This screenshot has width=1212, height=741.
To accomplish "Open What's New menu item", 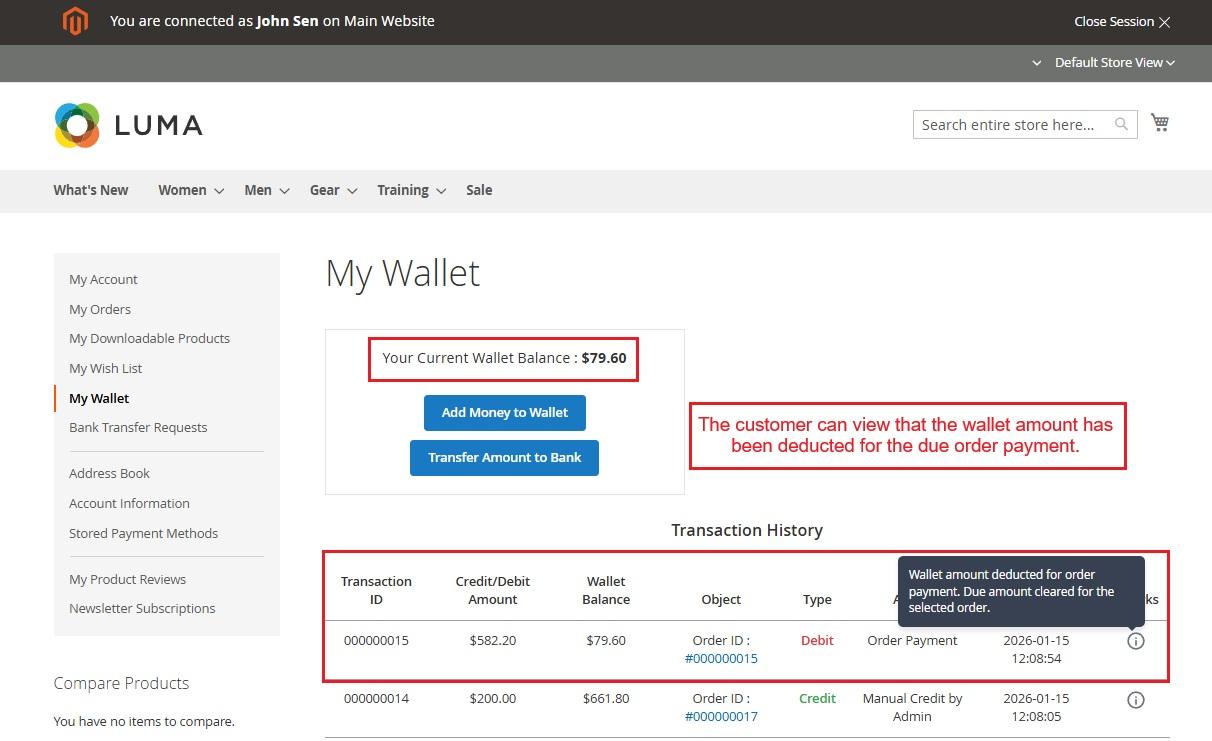I will 91,190.
